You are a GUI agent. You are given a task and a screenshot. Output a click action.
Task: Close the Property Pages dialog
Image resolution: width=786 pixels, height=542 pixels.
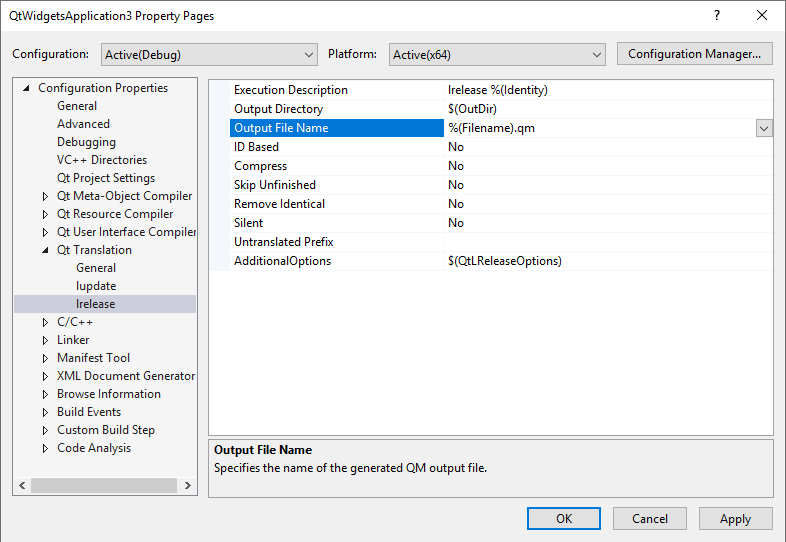[x=761, y=16]
